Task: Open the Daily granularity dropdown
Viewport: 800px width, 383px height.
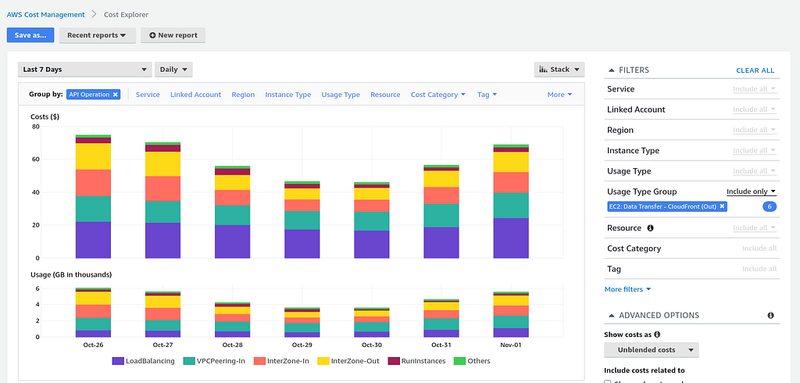Action: [x=173, y=69]
